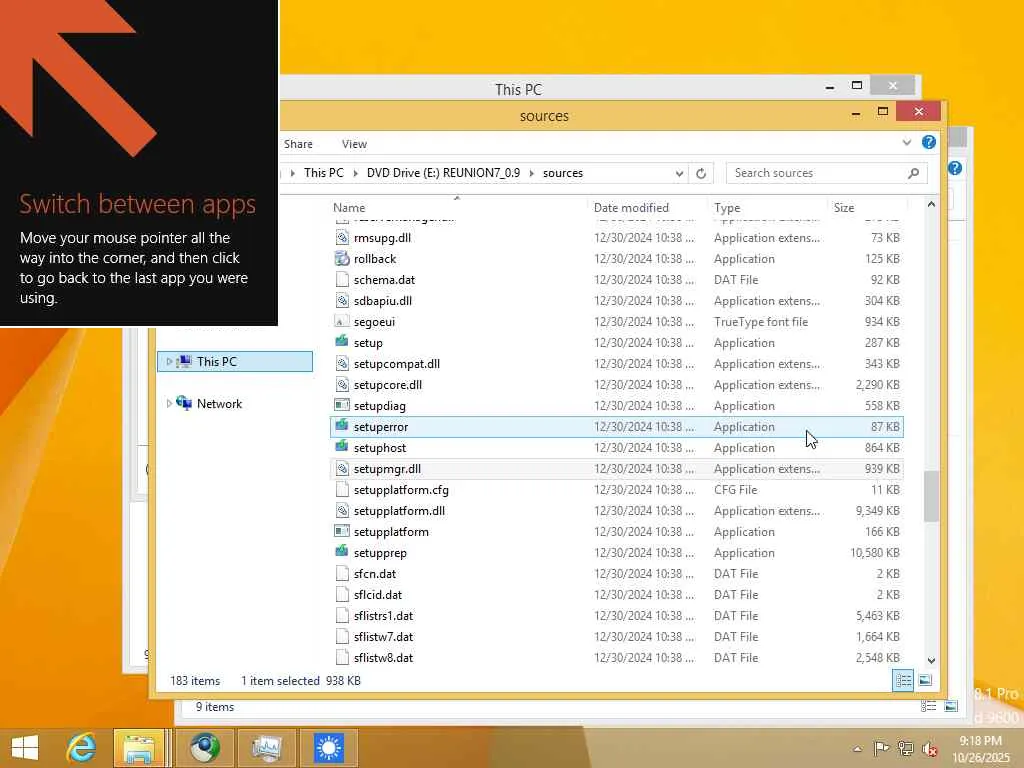Click the setupcore.dll file icon

click(342, 385)
